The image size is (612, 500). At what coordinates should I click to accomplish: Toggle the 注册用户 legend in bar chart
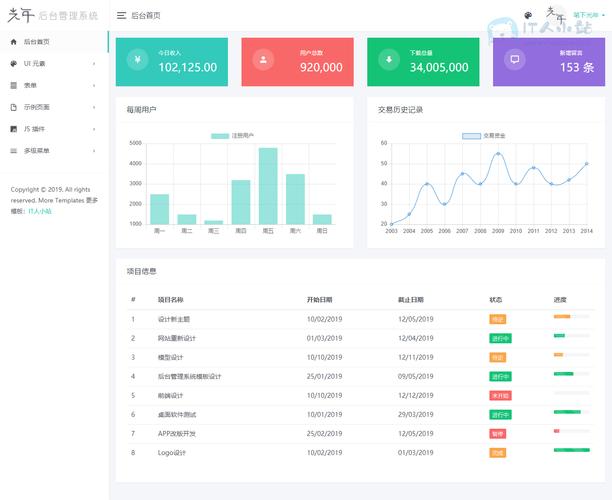click(233, 136)
